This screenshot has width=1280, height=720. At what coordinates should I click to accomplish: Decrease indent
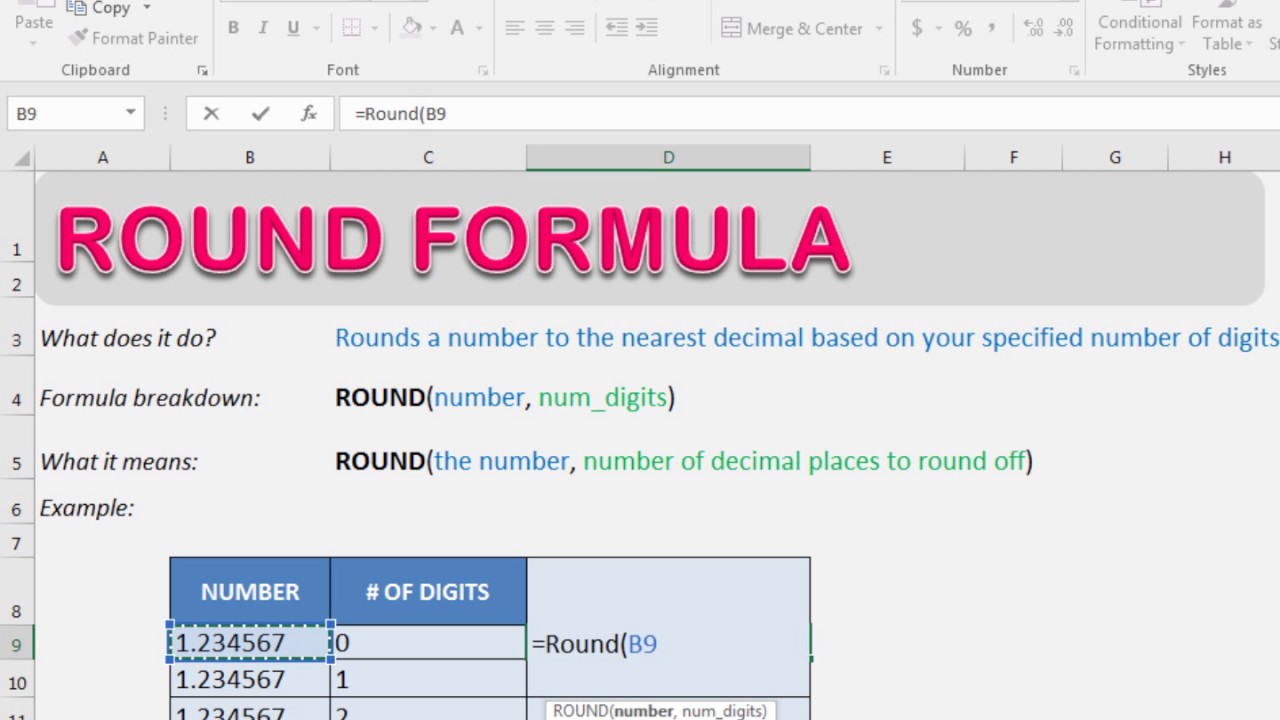(x=616, y=28)
